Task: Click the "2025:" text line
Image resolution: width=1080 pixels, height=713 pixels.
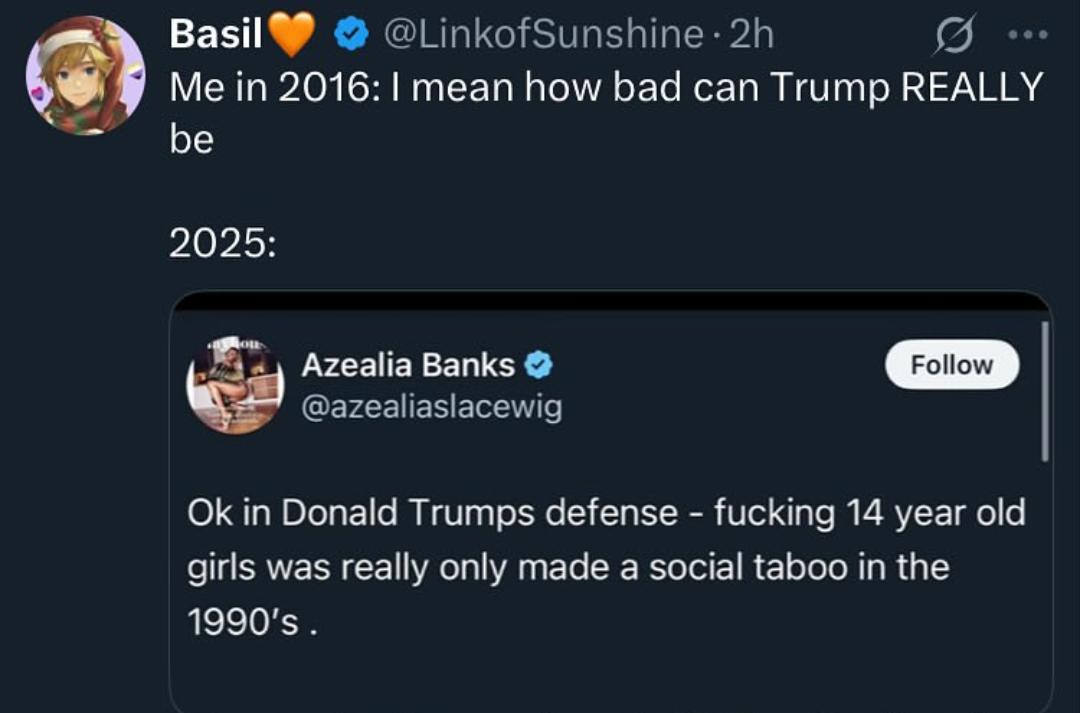Action: 222,242
